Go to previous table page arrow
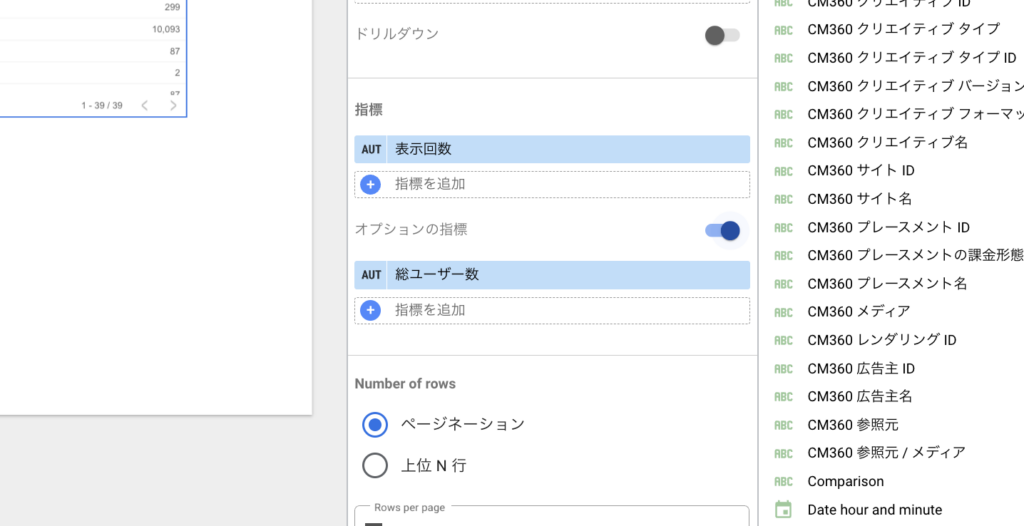The image size is (1024, 526). [x=145, y=105]
